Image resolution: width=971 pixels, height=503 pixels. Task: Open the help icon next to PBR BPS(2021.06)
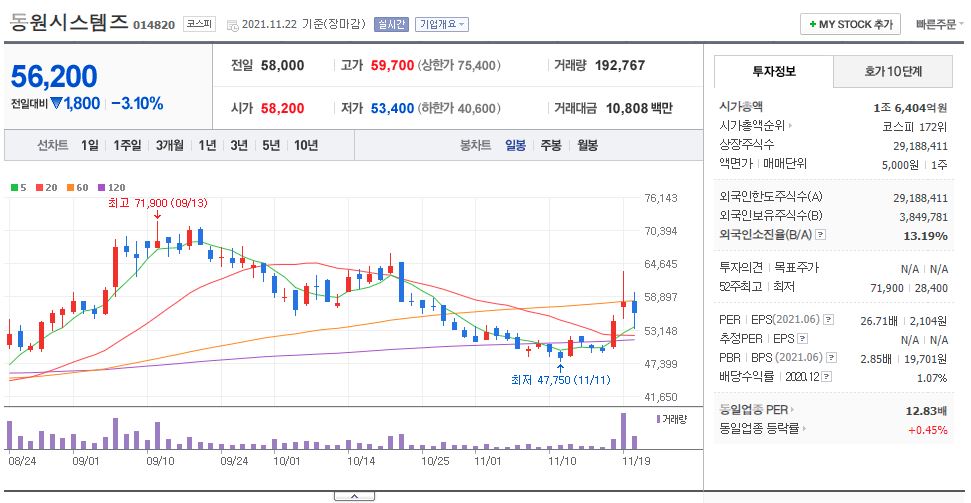click(832, 357)
